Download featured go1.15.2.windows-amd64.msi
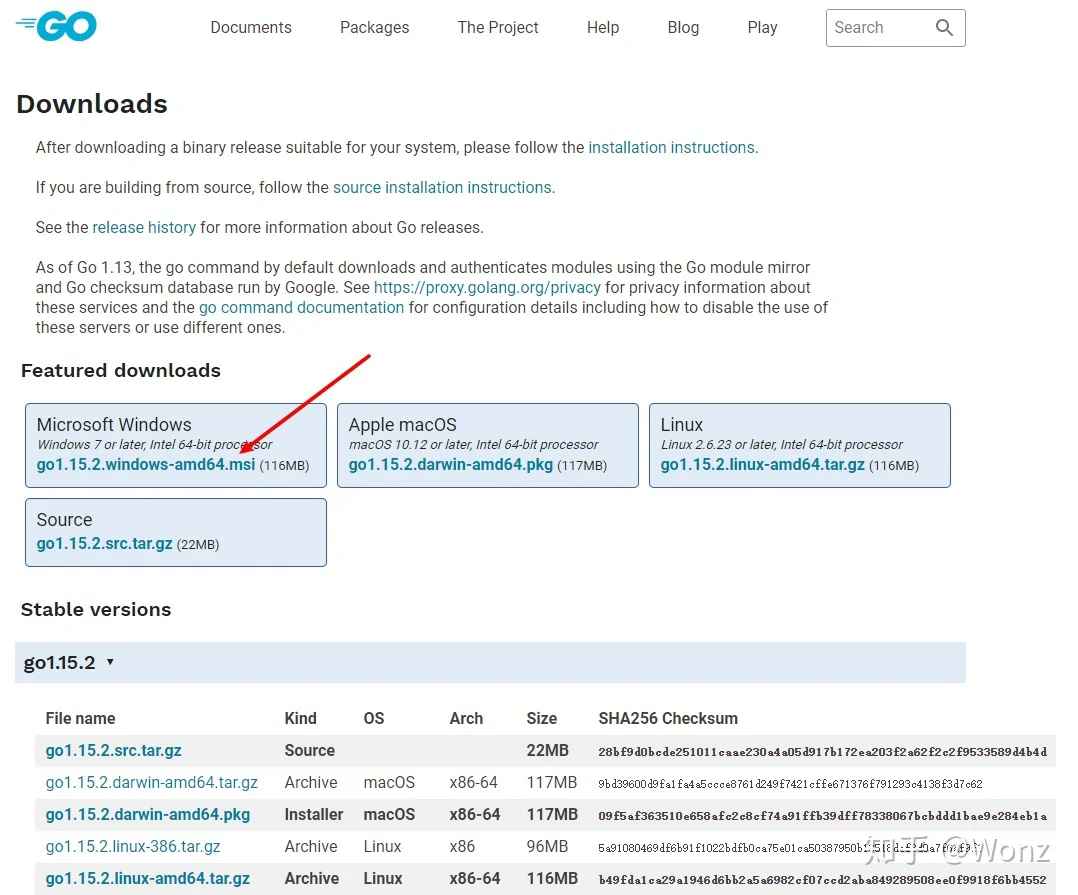The height and width of the screenshot is (895, 1078). 146,465
